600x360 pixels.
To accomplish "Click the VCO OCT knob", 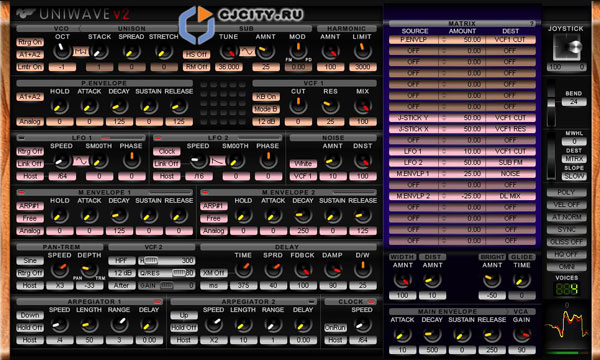I will [x=62, y=51].
